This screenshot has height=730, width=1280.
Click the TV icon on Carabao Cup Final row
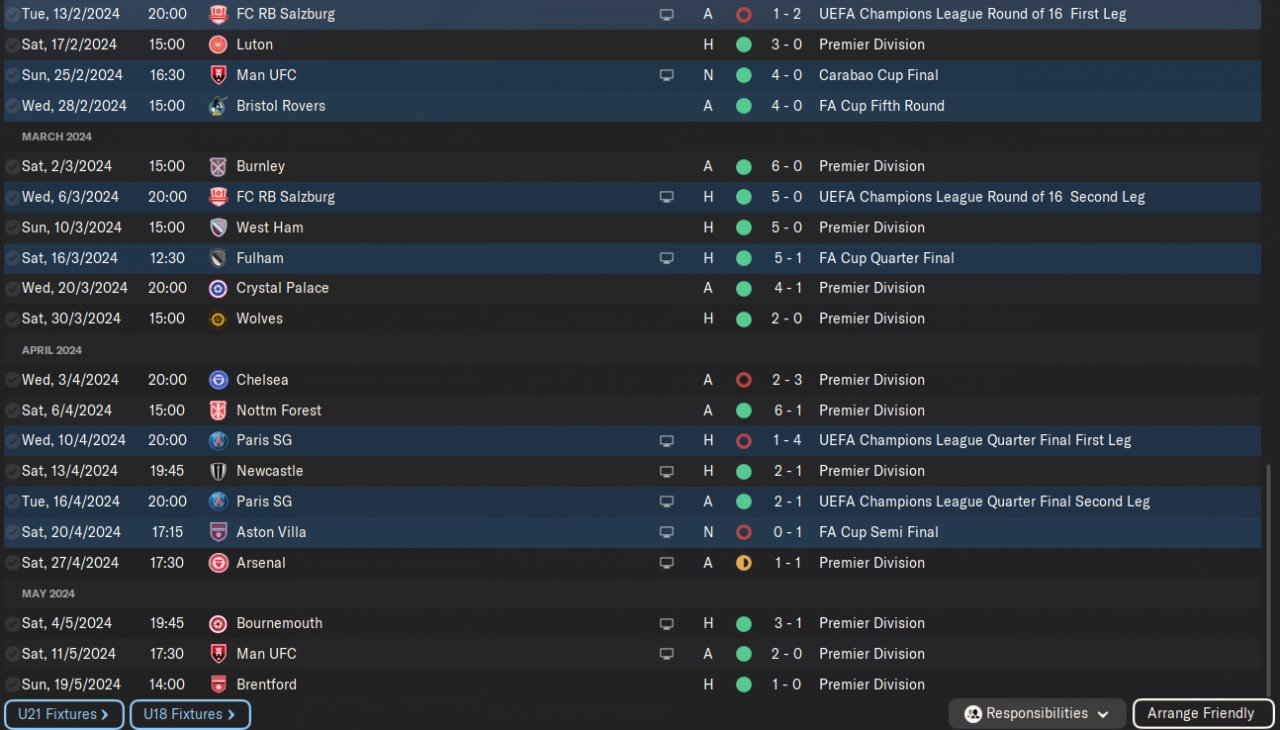pyautogui.click(x=666, y=75)
